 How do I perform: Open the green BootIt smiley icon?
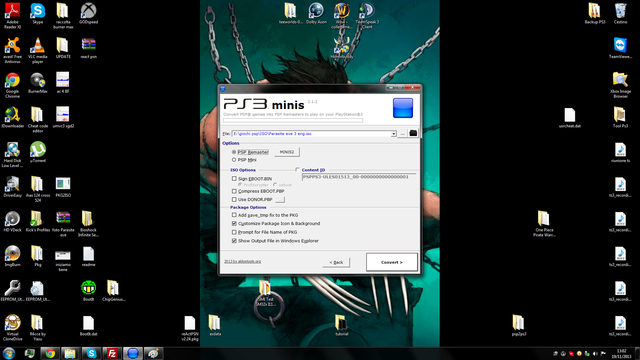88,291
